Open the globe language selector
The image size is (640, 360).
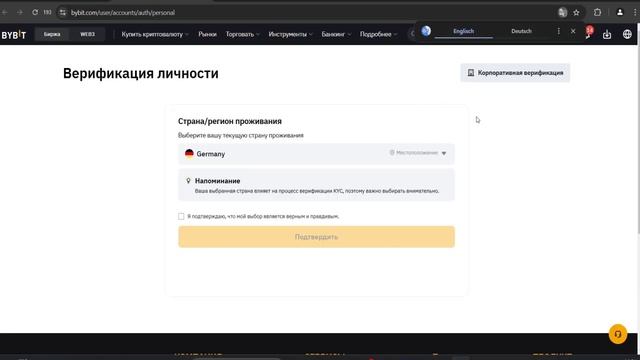coord(627,34)
